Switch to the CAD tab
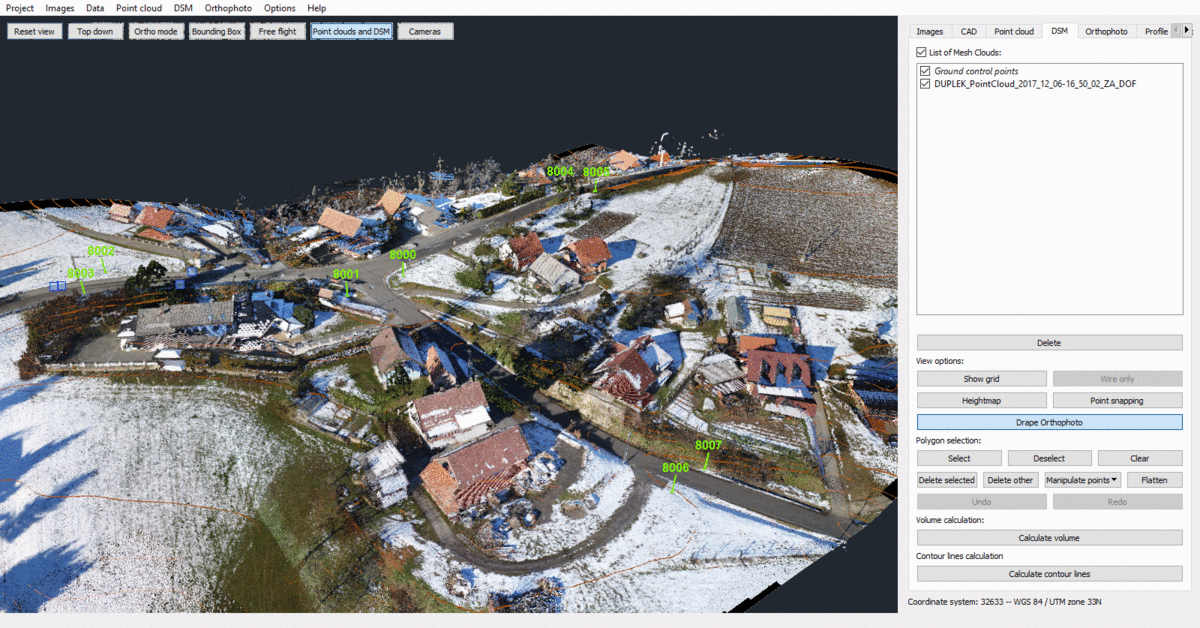Viewport: 1200px width, 628px height. (969, 31)
